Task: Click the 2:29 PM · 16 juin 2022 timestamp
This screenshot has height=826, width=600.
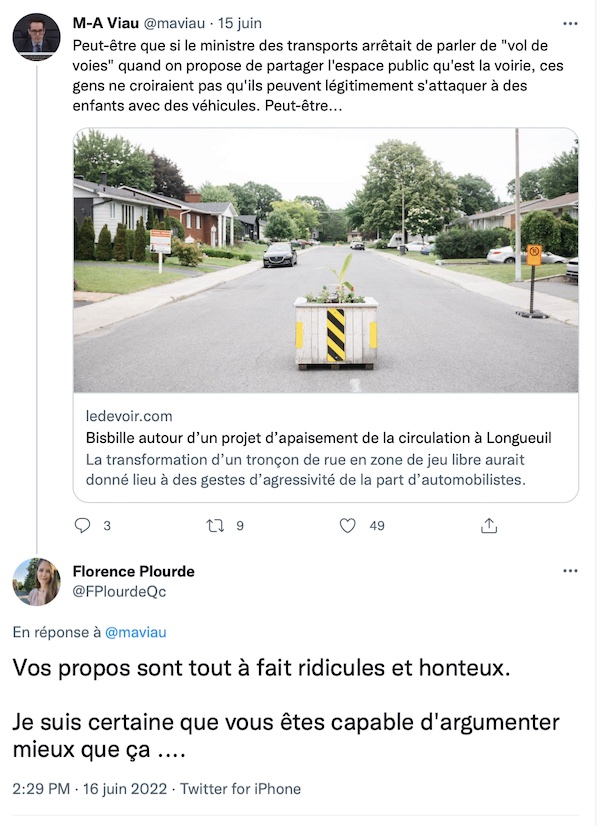Action: pyautogui.click(x=90, y=789)
